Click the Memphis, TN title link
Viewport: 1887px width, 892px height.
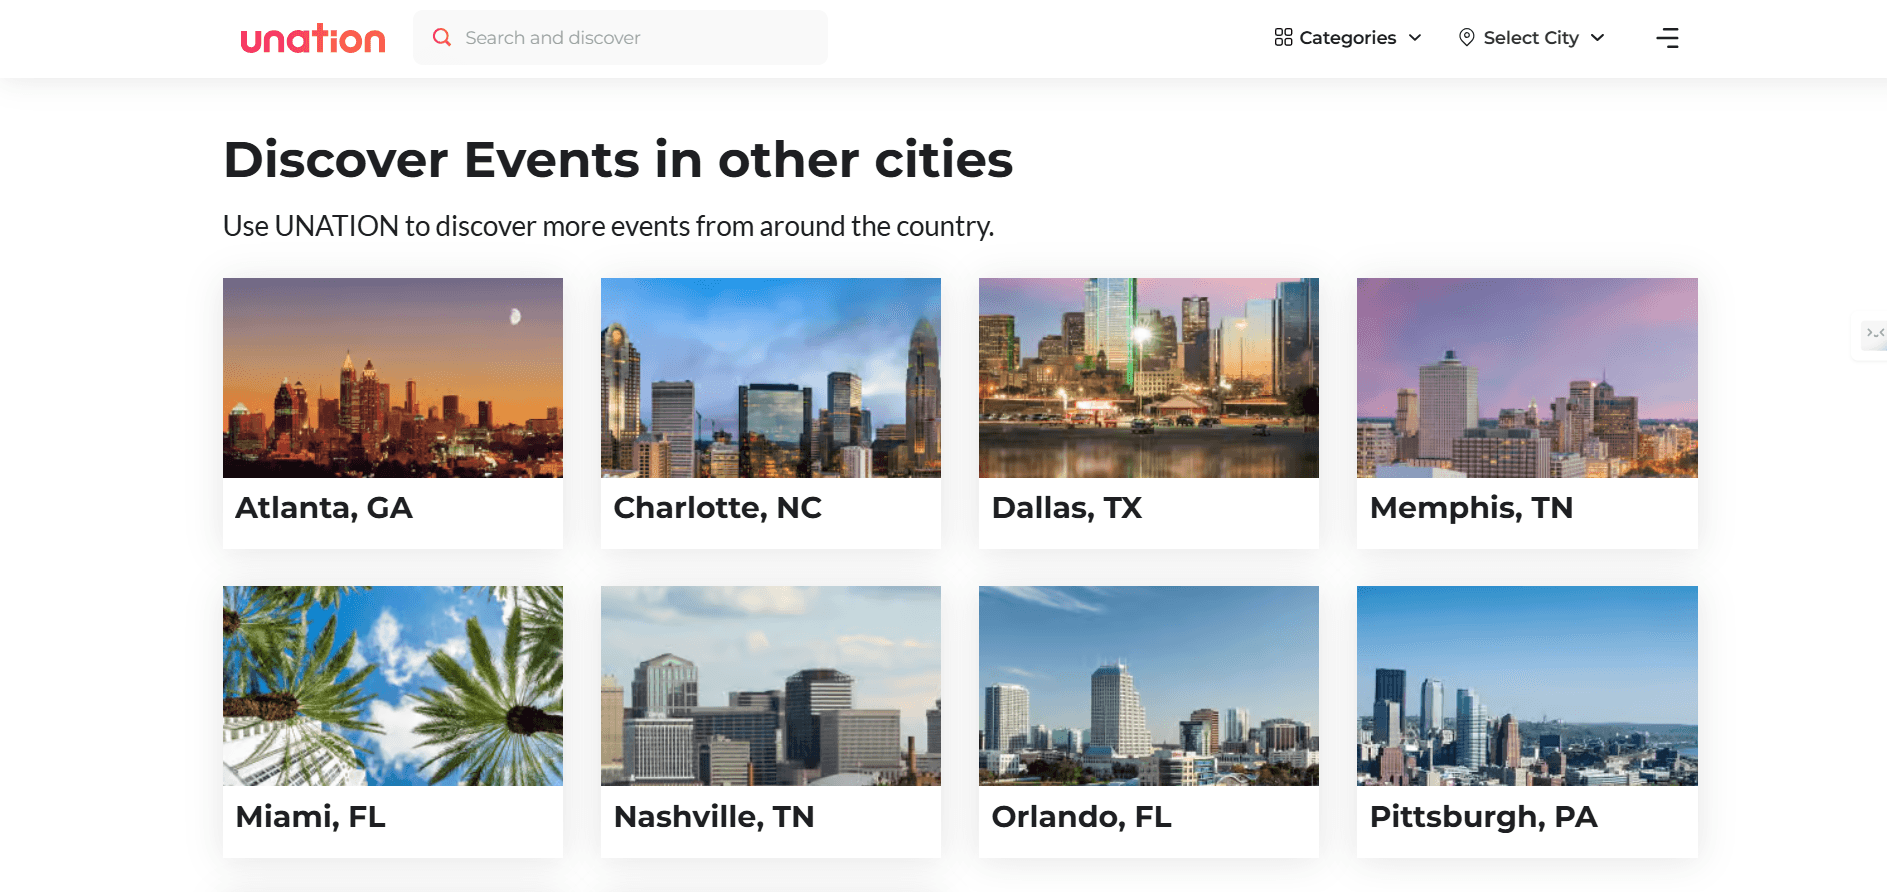[1471, 508]
